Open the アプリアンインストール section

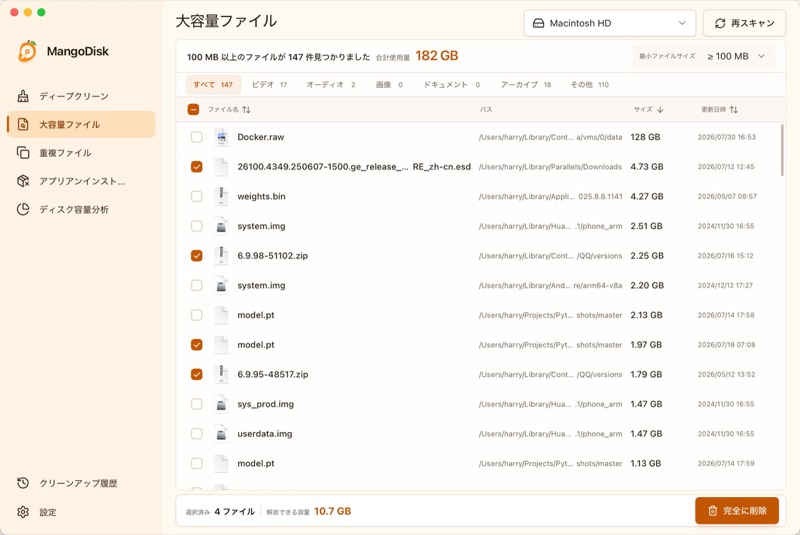pos(81,181)
